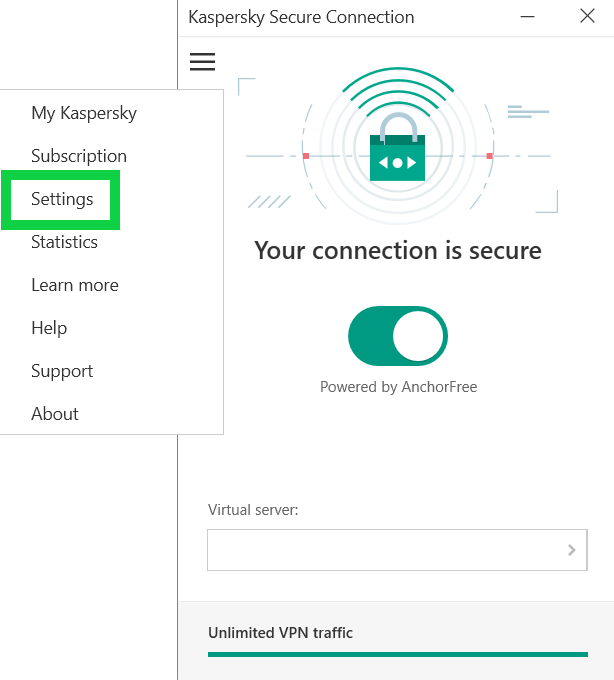Click the 'Your connection is secure' heading

398,250
